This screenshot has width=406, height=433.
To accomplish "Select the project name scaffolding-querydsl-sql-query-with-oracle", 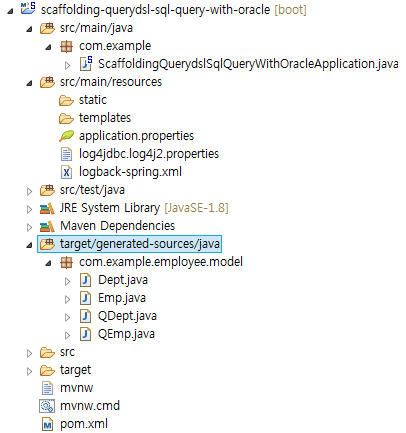I will [x=155, y=10].
